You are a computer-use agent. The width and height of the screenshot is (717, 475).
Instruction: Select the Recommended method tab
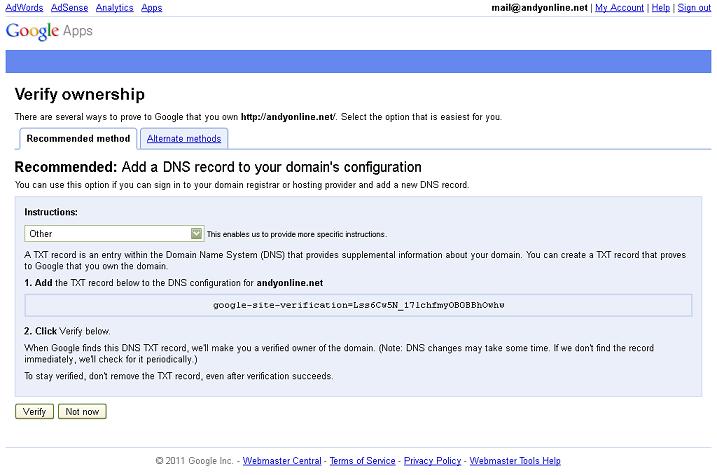coord(78,139)
